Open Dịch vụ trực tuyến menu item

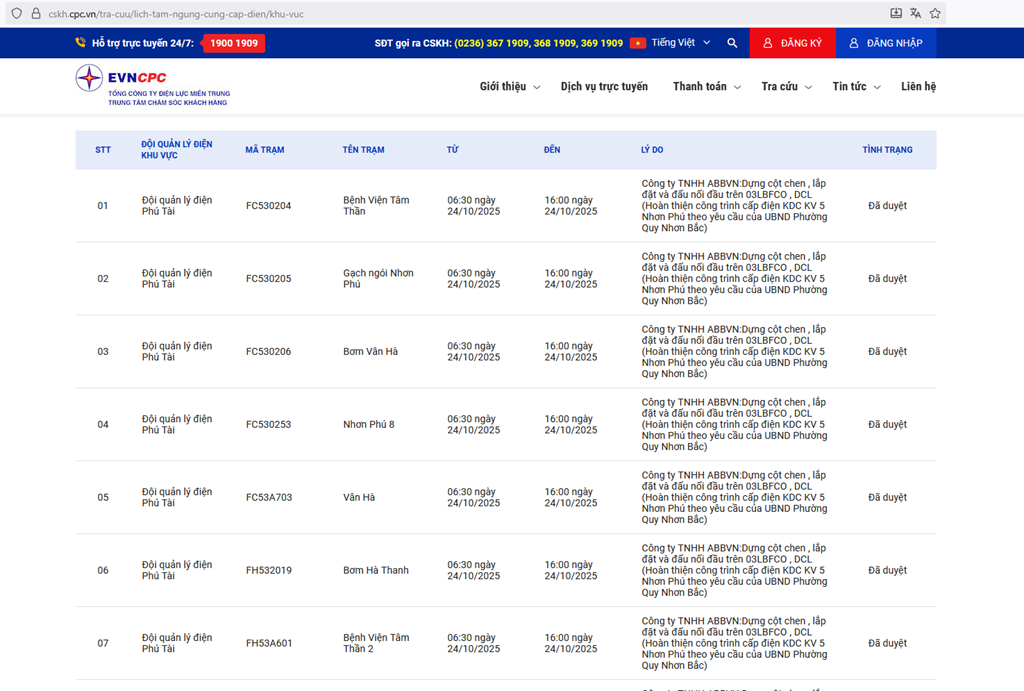pos(604,87)
